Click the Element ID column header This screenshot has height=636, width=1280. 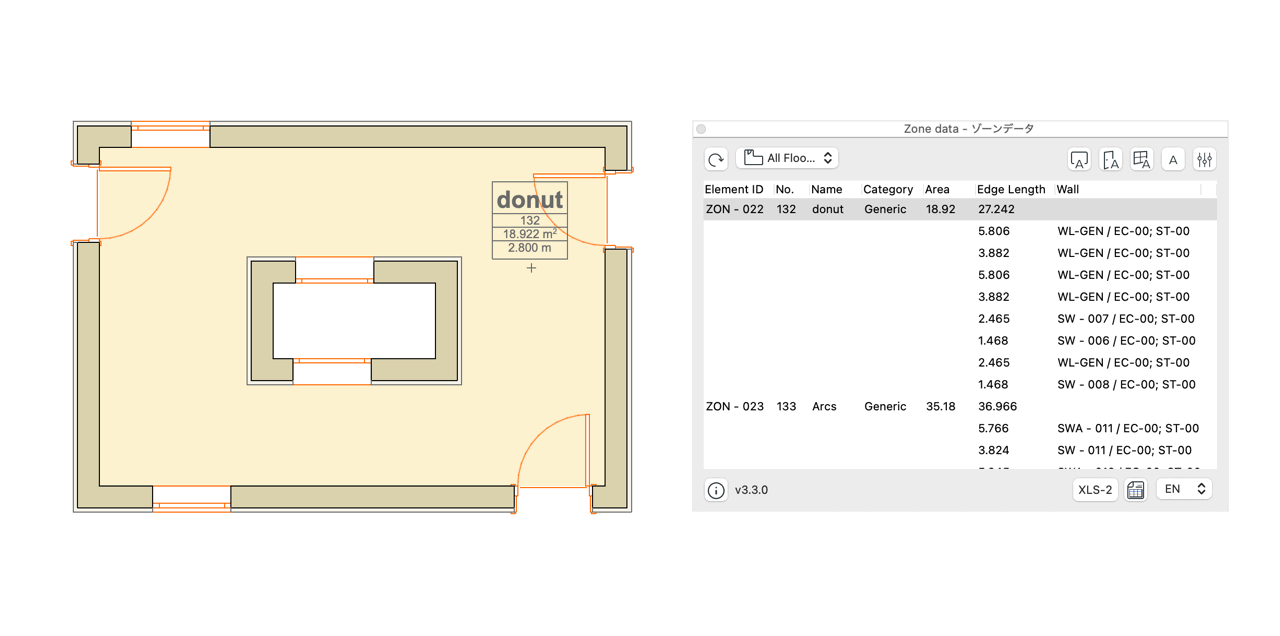pos(734,189)
